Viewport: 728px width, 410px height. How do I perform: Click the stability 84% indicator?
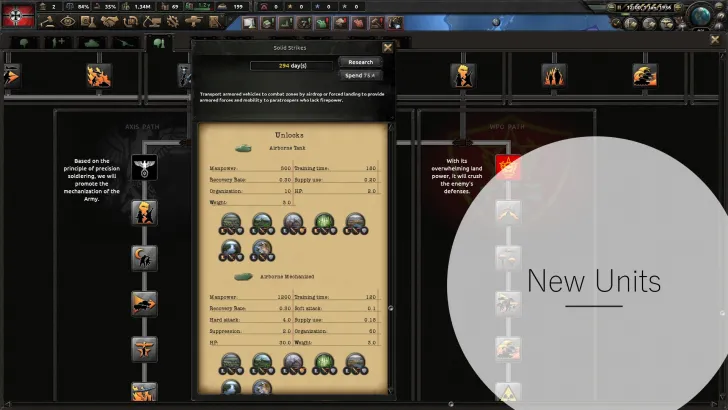tap(78, 7)
